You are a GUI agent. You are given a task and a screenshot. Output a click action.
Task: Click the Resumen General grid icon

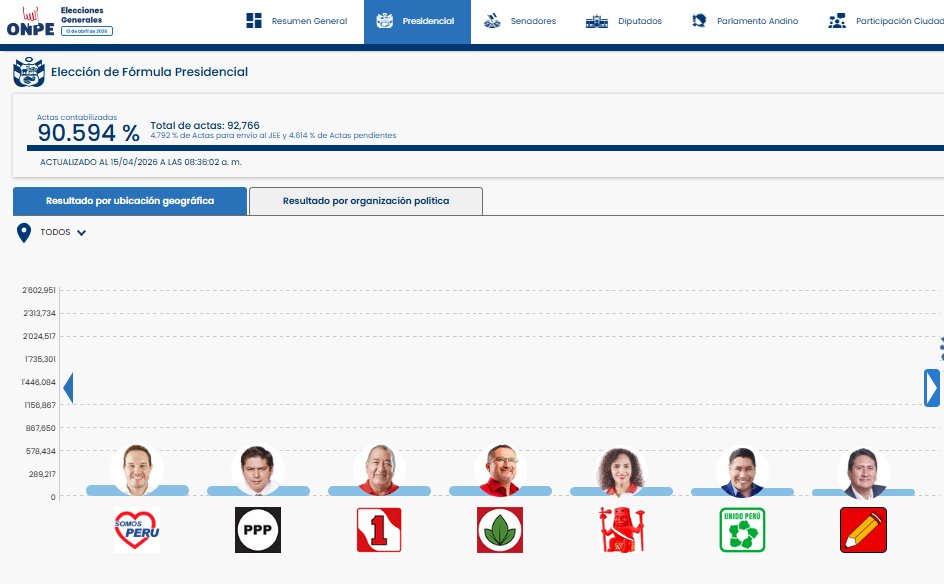point(254,20)
